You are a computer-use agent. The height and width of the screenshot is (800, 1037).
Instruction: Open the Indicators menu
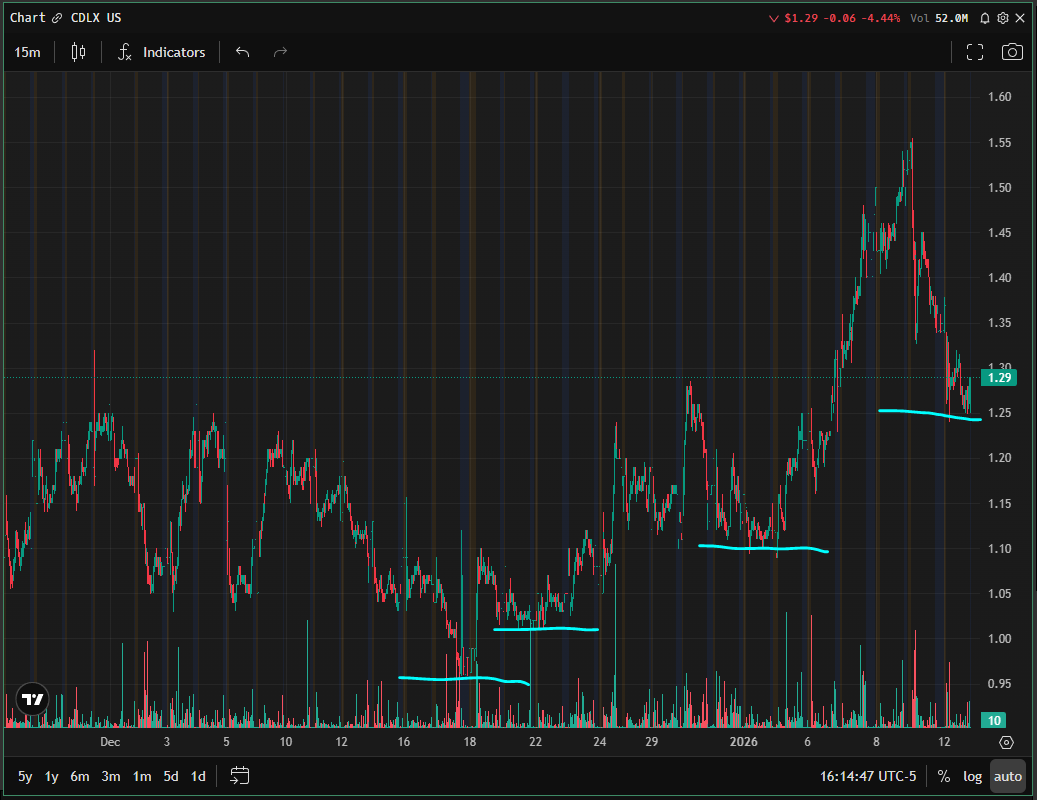point(161,52)
